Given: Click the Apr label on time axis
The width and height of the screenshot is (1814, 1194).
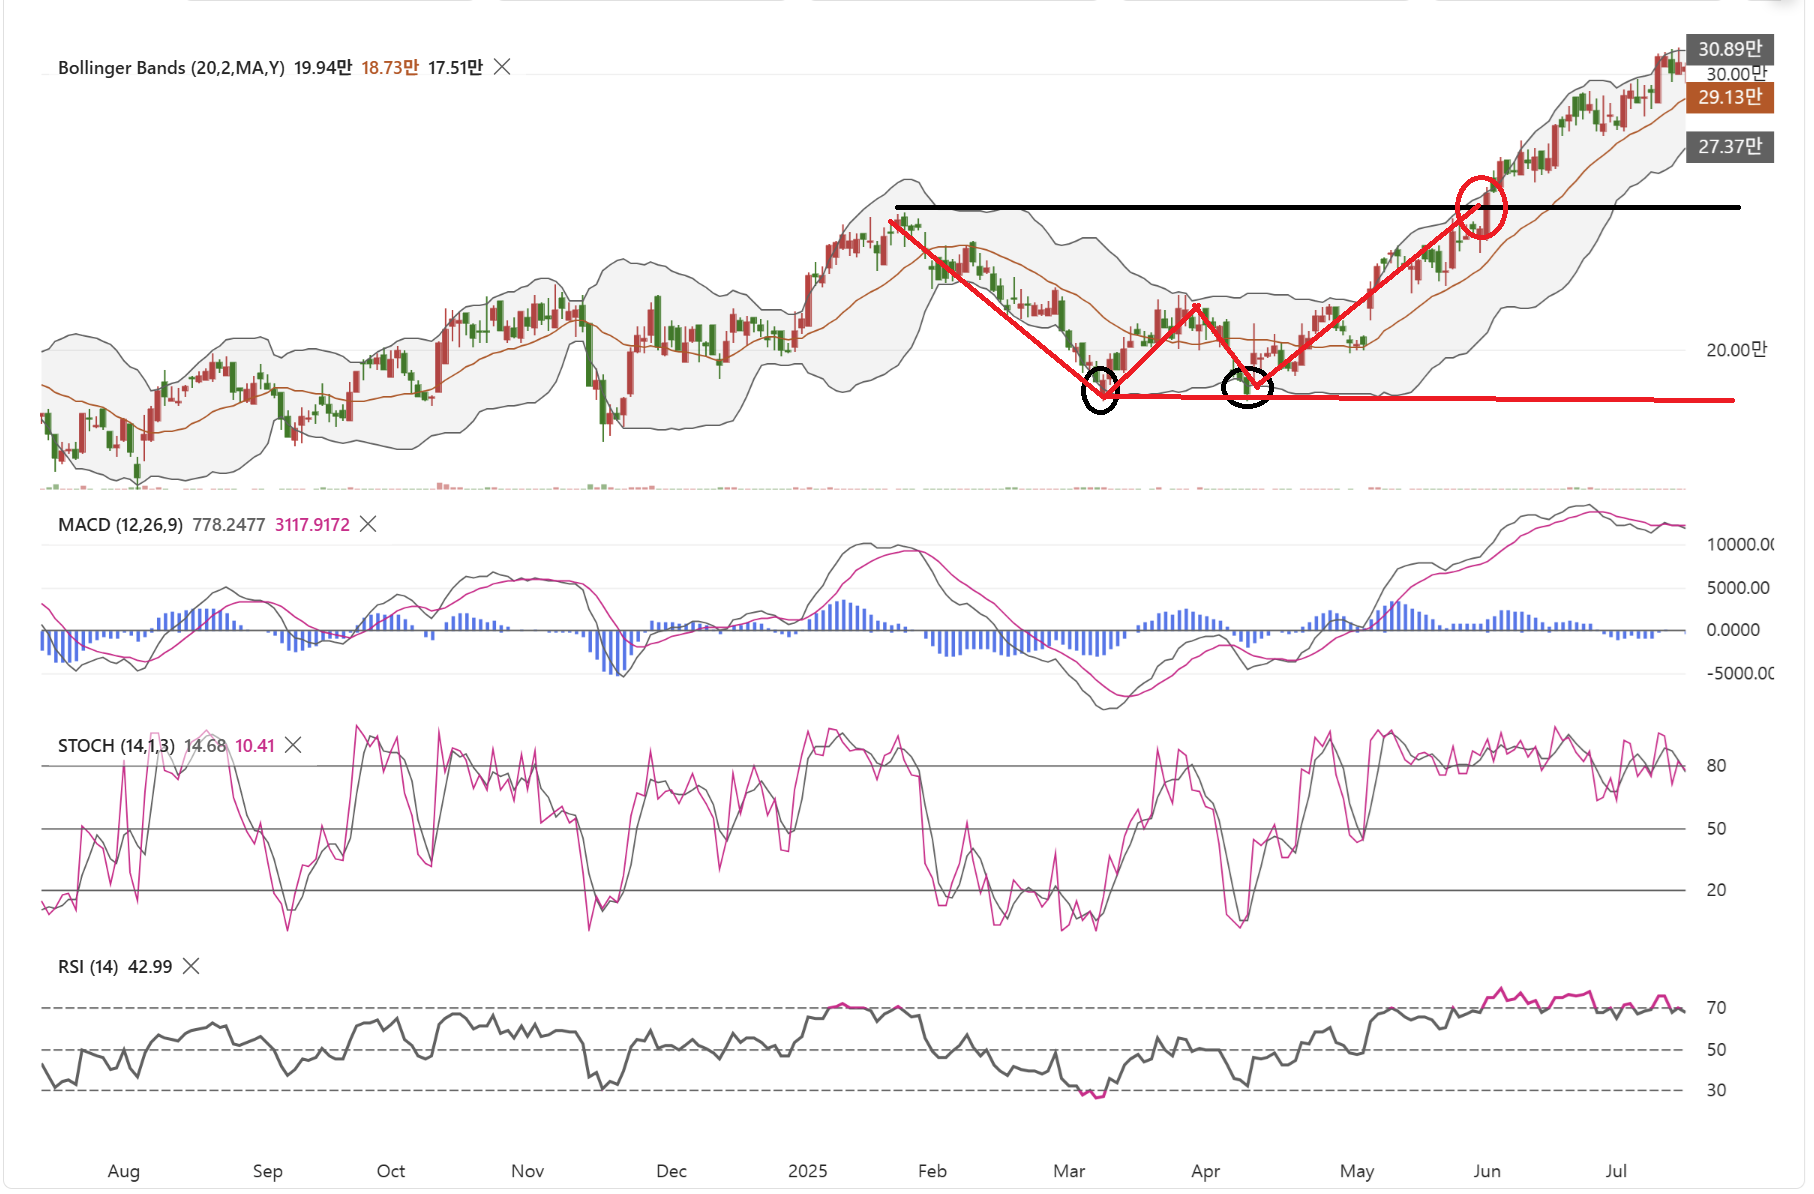Looking at the screenshot, I should (x=1206, y=1170).
